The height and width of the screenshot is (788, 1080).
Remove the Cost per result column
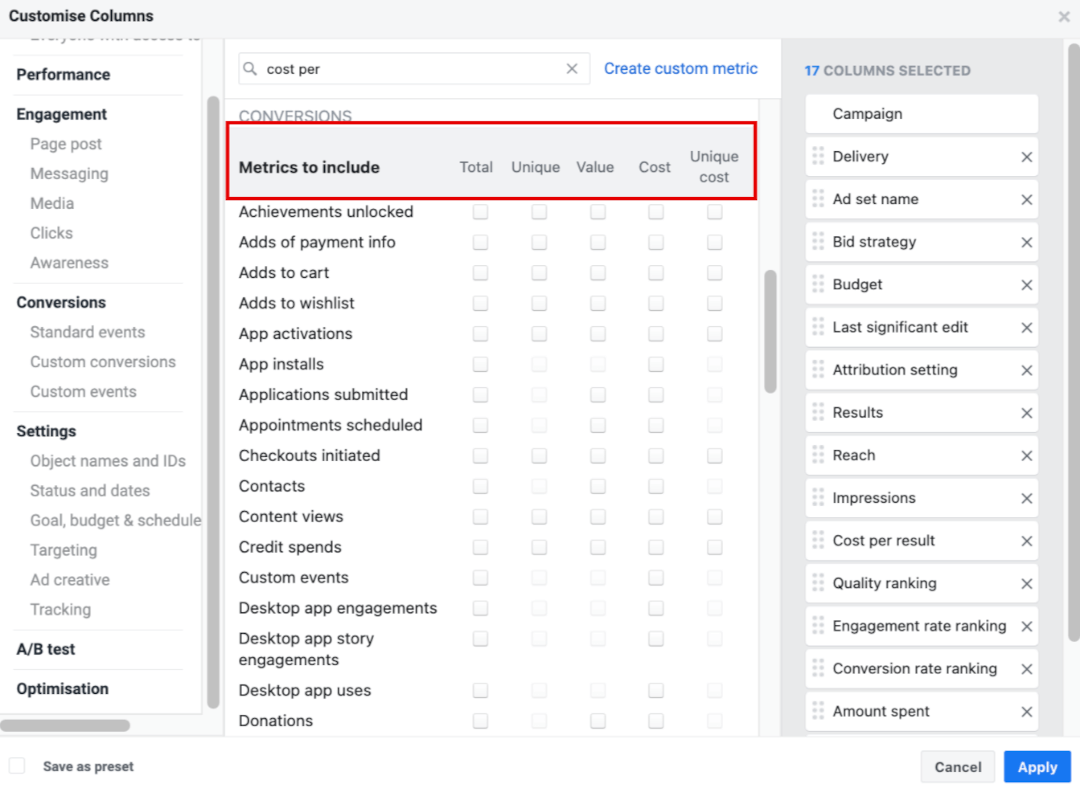1026,541
